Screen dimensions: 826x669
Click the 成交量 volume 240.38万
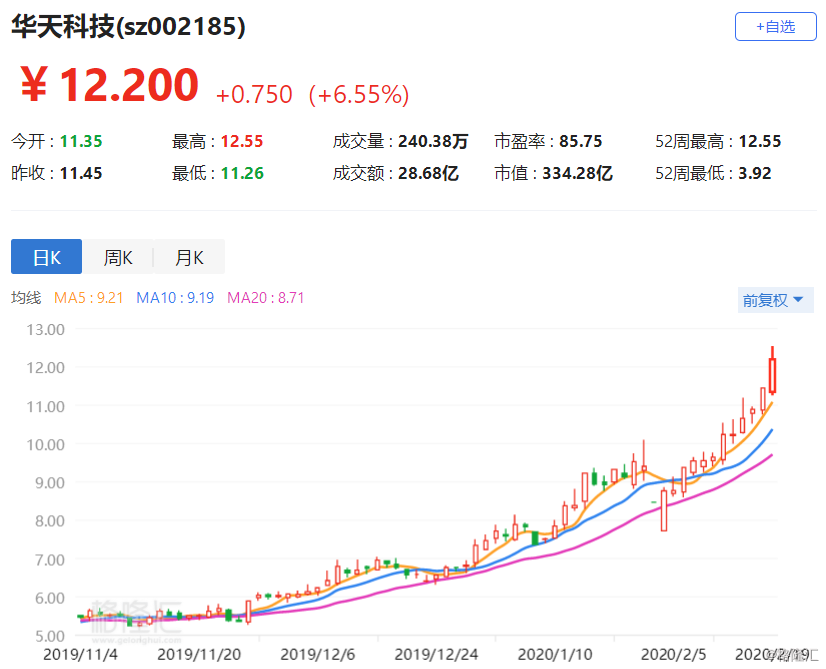(433, 141)
